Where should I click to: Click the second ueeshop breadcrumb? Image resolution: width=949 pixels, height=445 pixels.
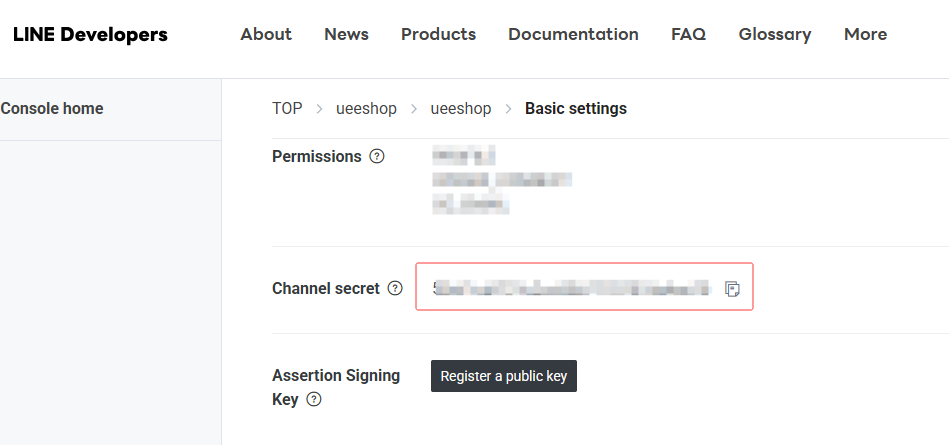pos(461,109)
